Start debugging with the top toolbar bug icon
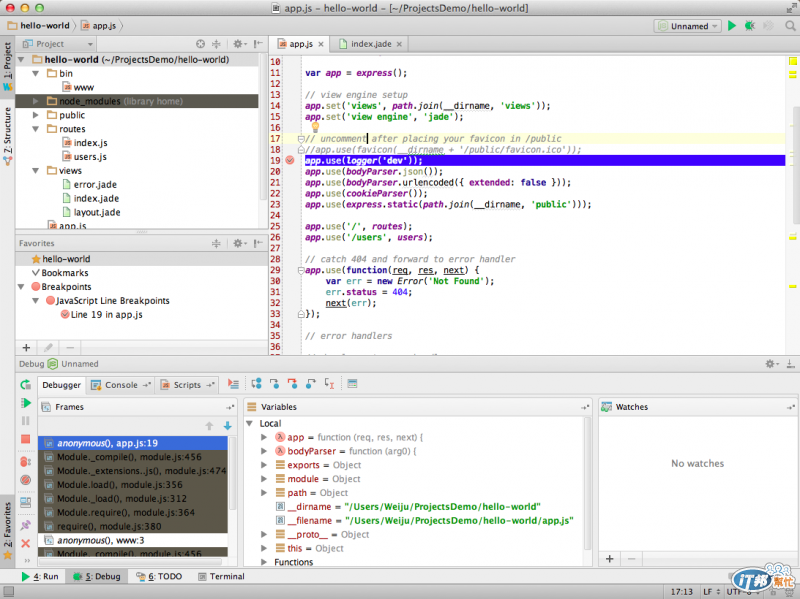The height and width of the screenshot is (599, 800). point(750,26)
